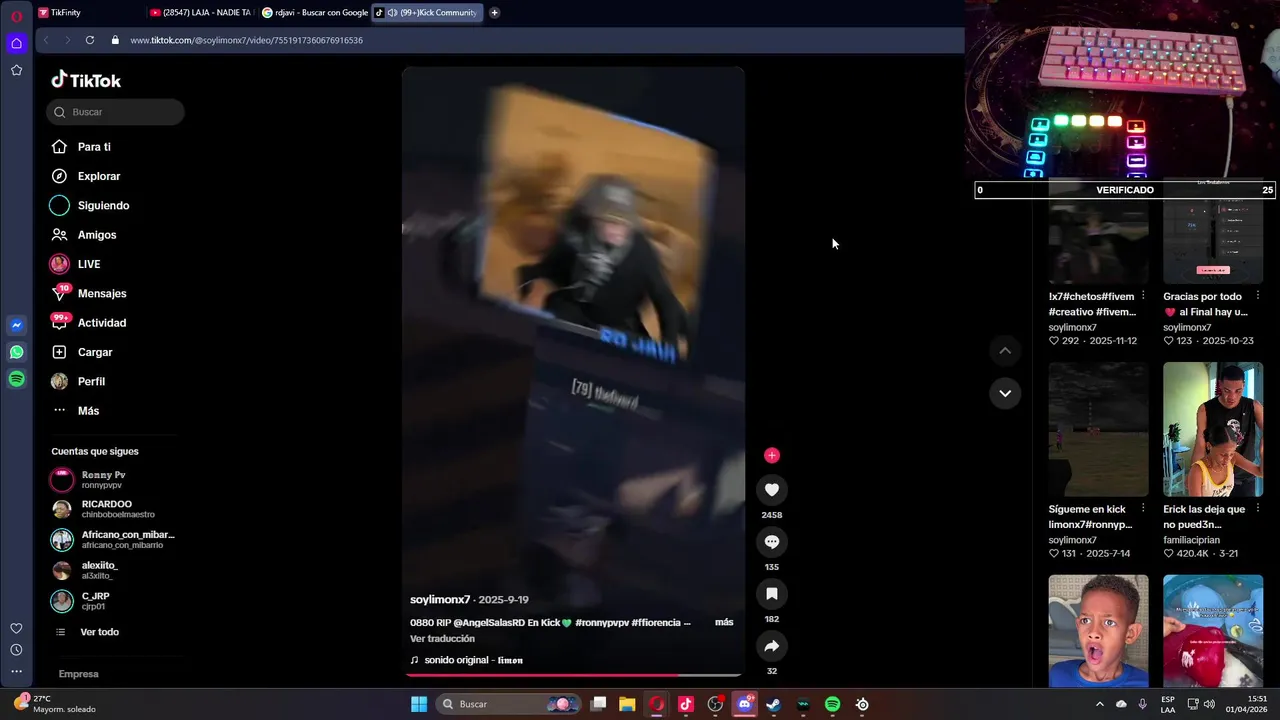The width and height of the screenshot is (1280, 720).
Task: Bookmark the video with the save icon
Action: click(x=771, y=593)
